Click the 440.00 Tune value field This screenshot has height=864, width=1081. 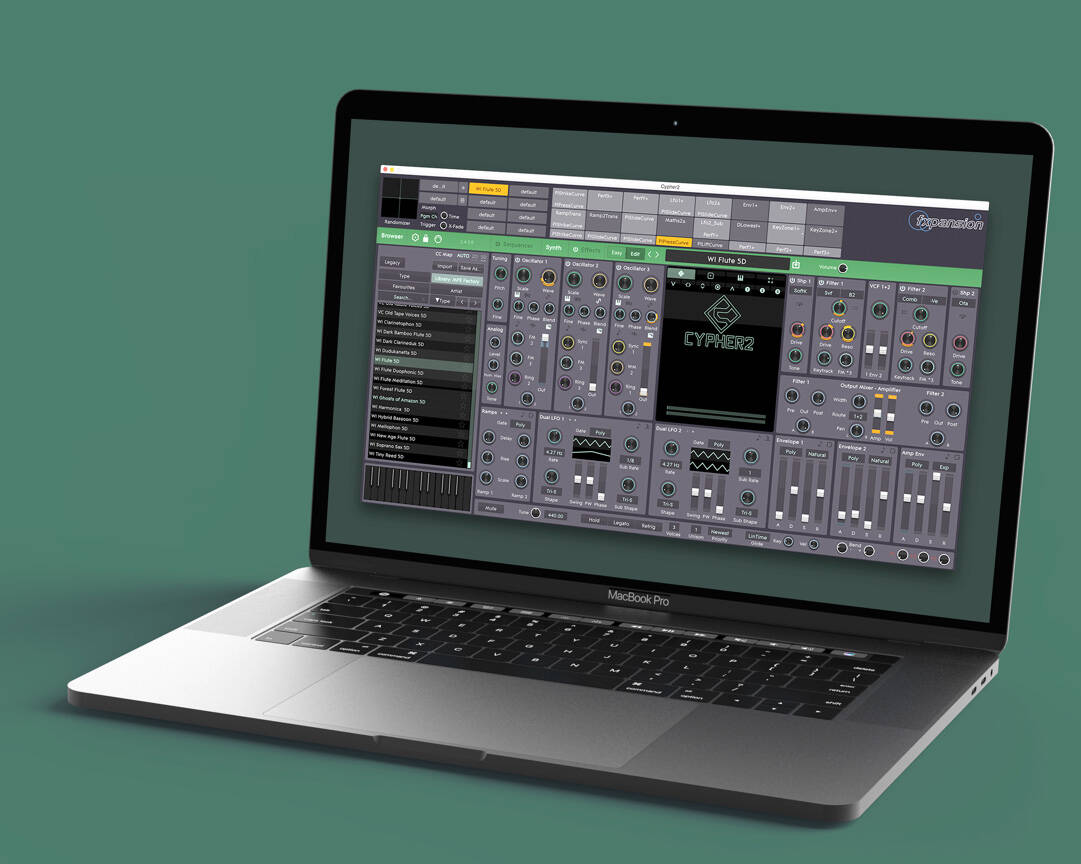pyautogui.click(x=556, y=516)
